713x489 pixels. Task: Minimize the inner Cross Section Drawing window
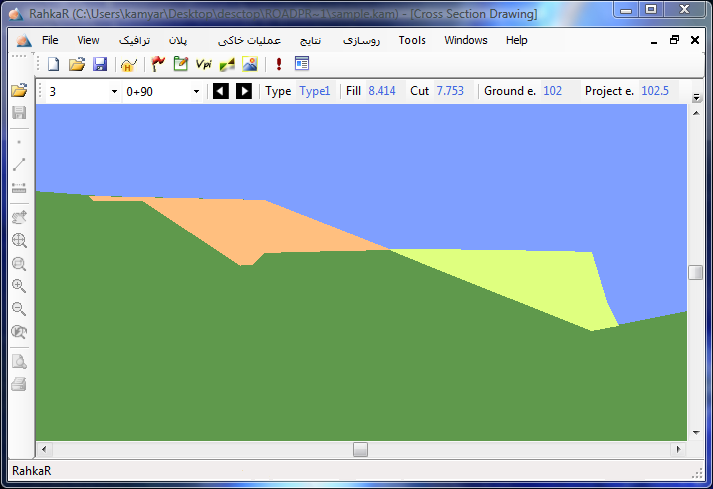click(x=654, y=41)
